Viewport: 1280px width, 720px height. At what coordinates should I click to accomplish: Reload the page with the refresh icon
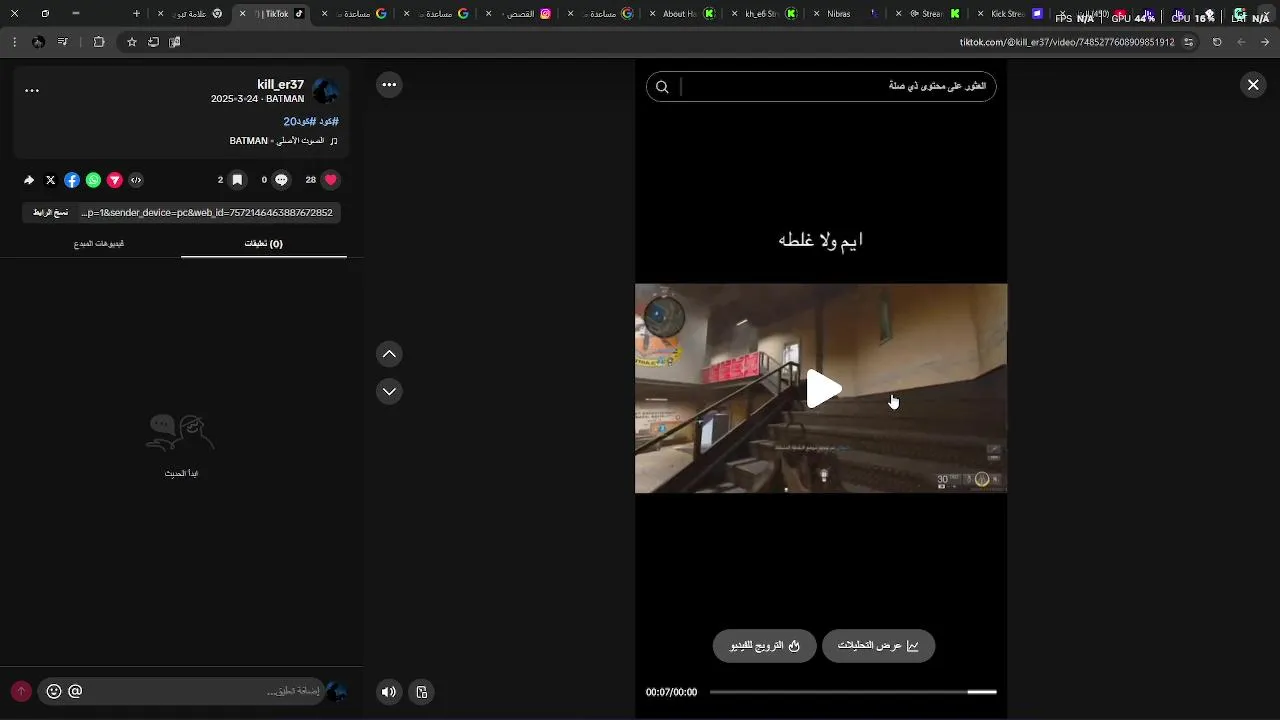pos(1217,42)
